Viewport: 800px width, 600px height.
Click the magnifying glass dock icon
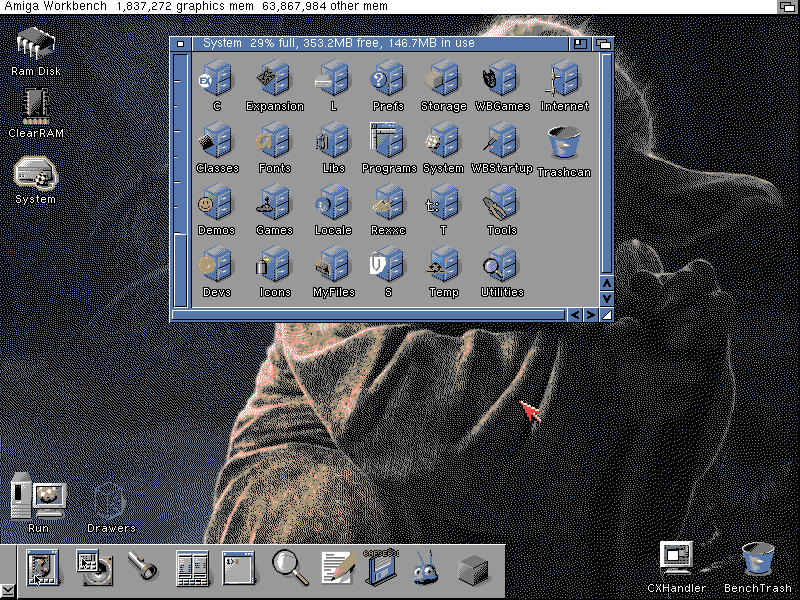click(x=290, y=567)
